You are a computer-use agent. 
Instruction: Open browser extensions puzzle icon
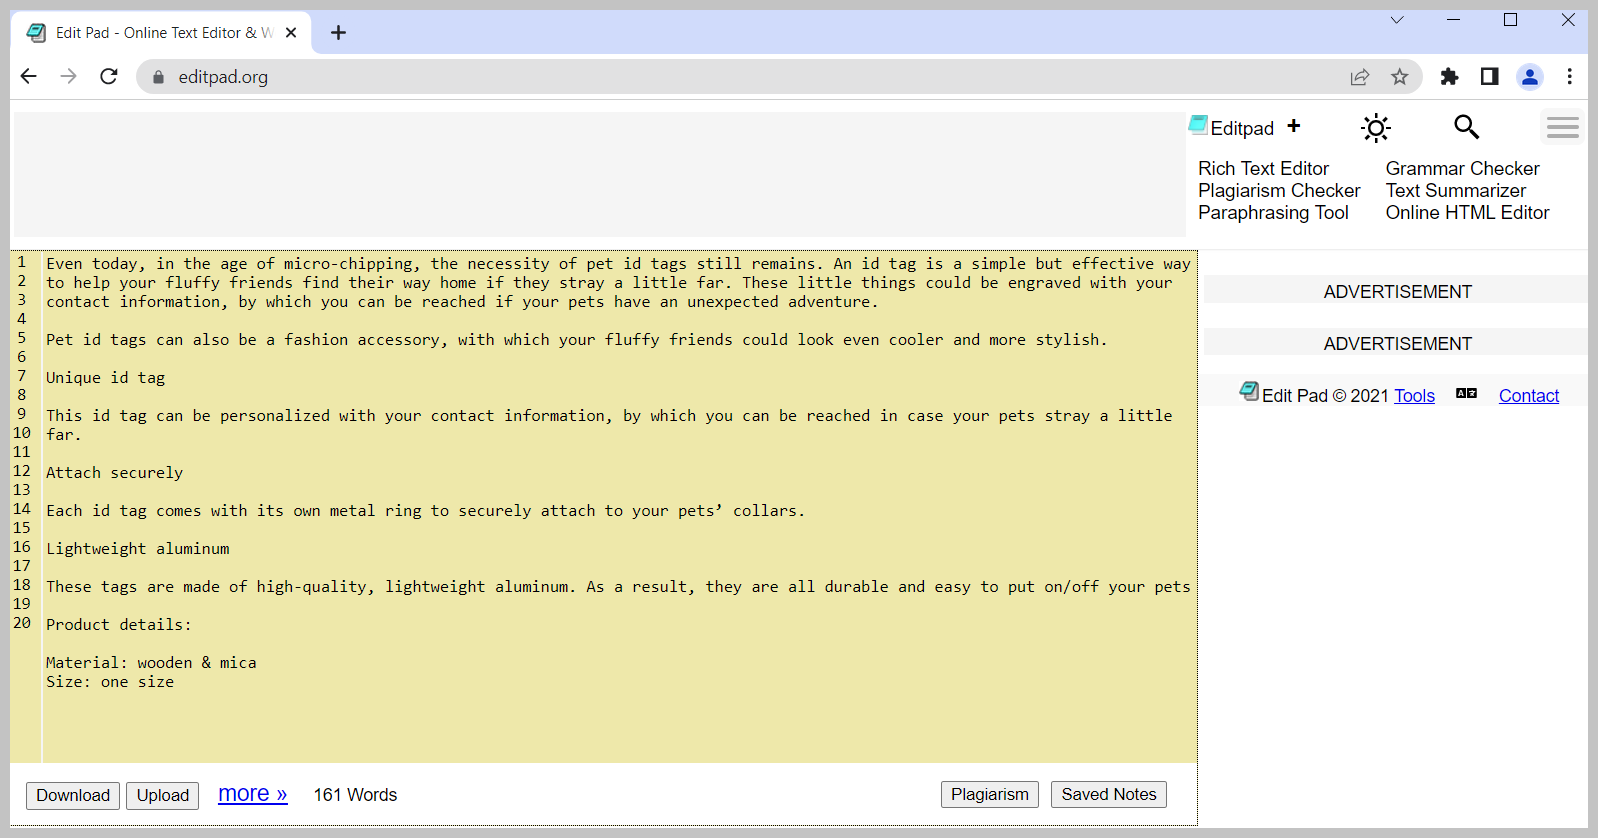click(1449, 77)
